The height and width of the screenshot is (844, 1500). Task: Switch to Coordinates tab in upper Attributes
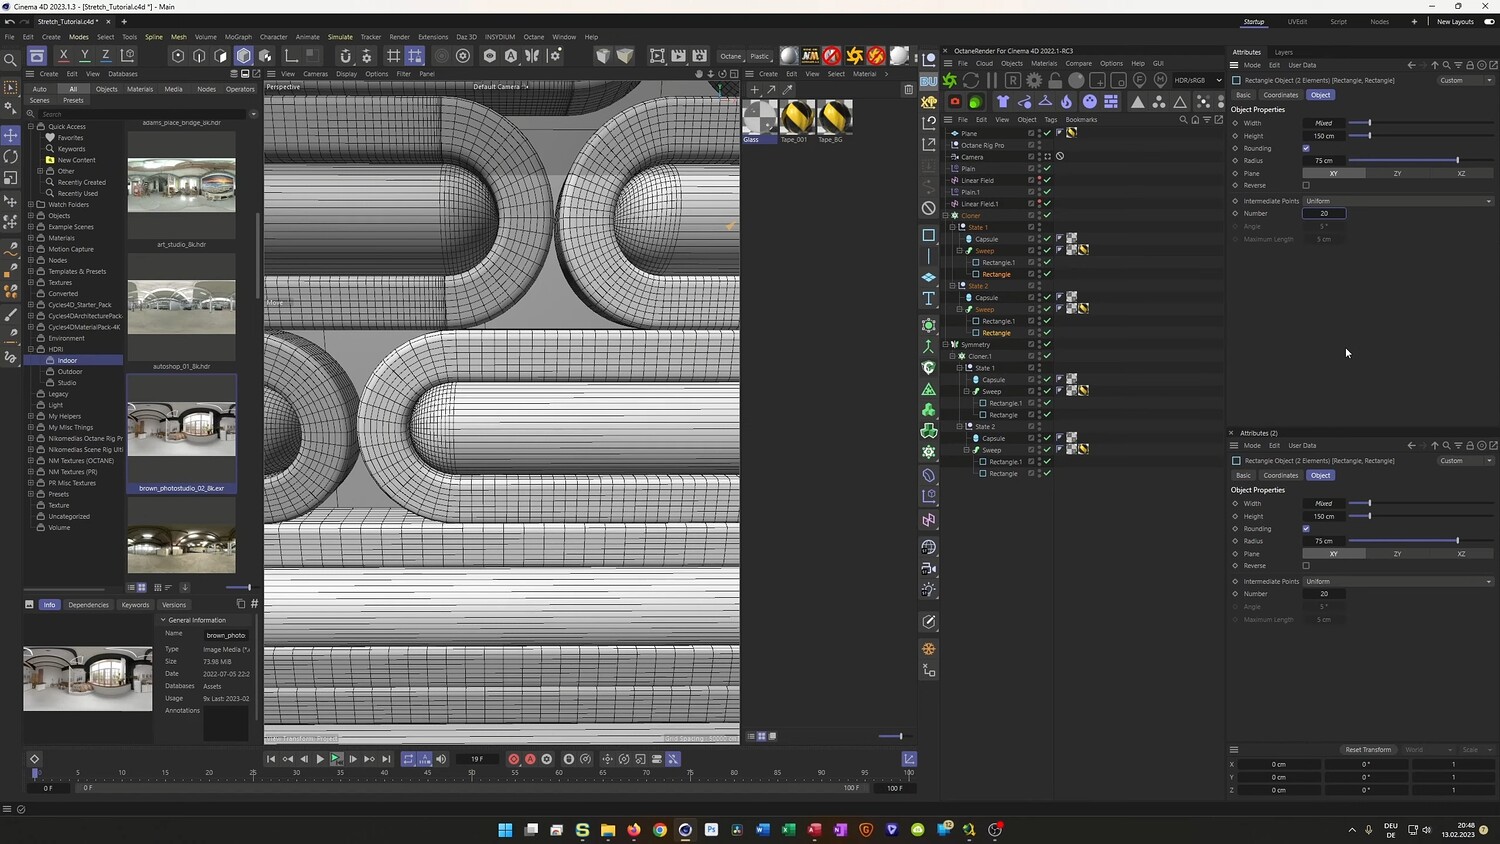(x=1280, y=95)
